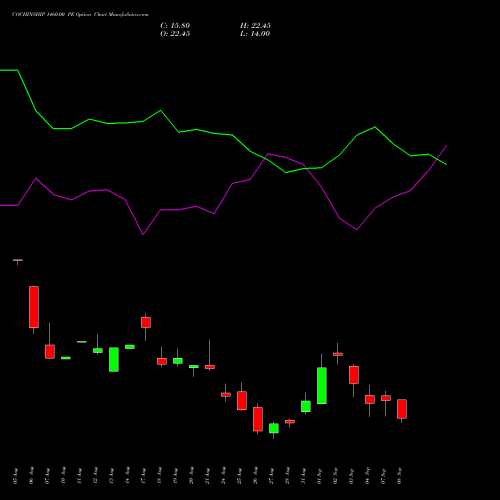Select the red candle above 25 Aug

(x=242, y=401)
